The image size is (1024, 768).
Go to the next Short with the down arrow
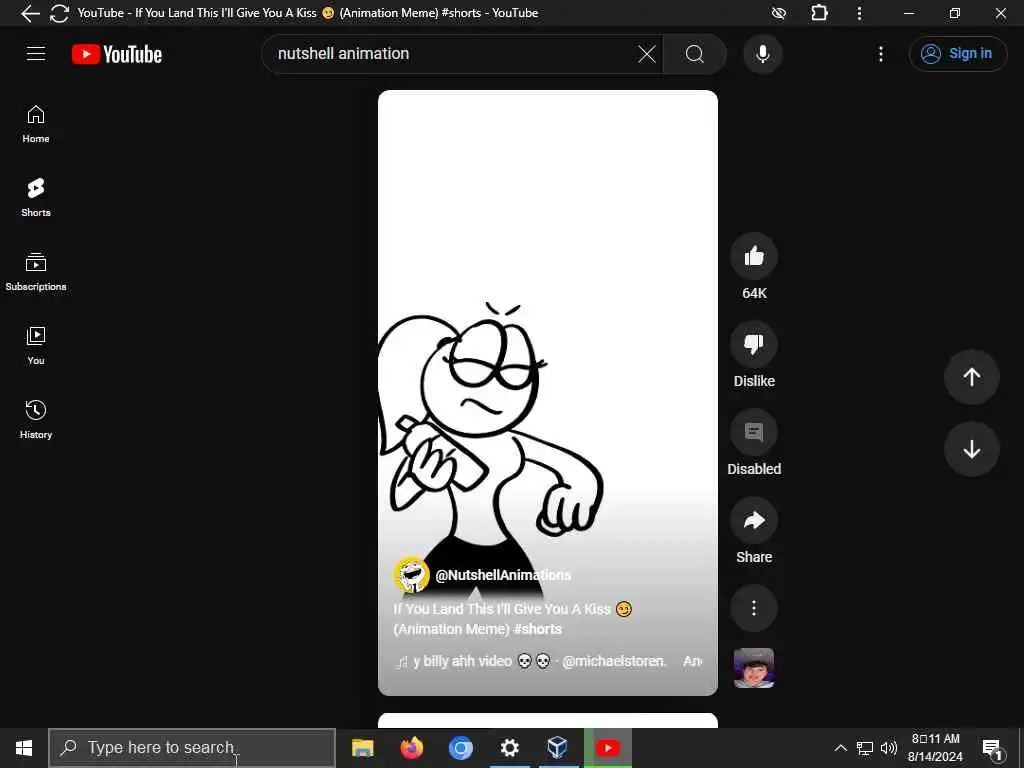click(x=971, y=449)
